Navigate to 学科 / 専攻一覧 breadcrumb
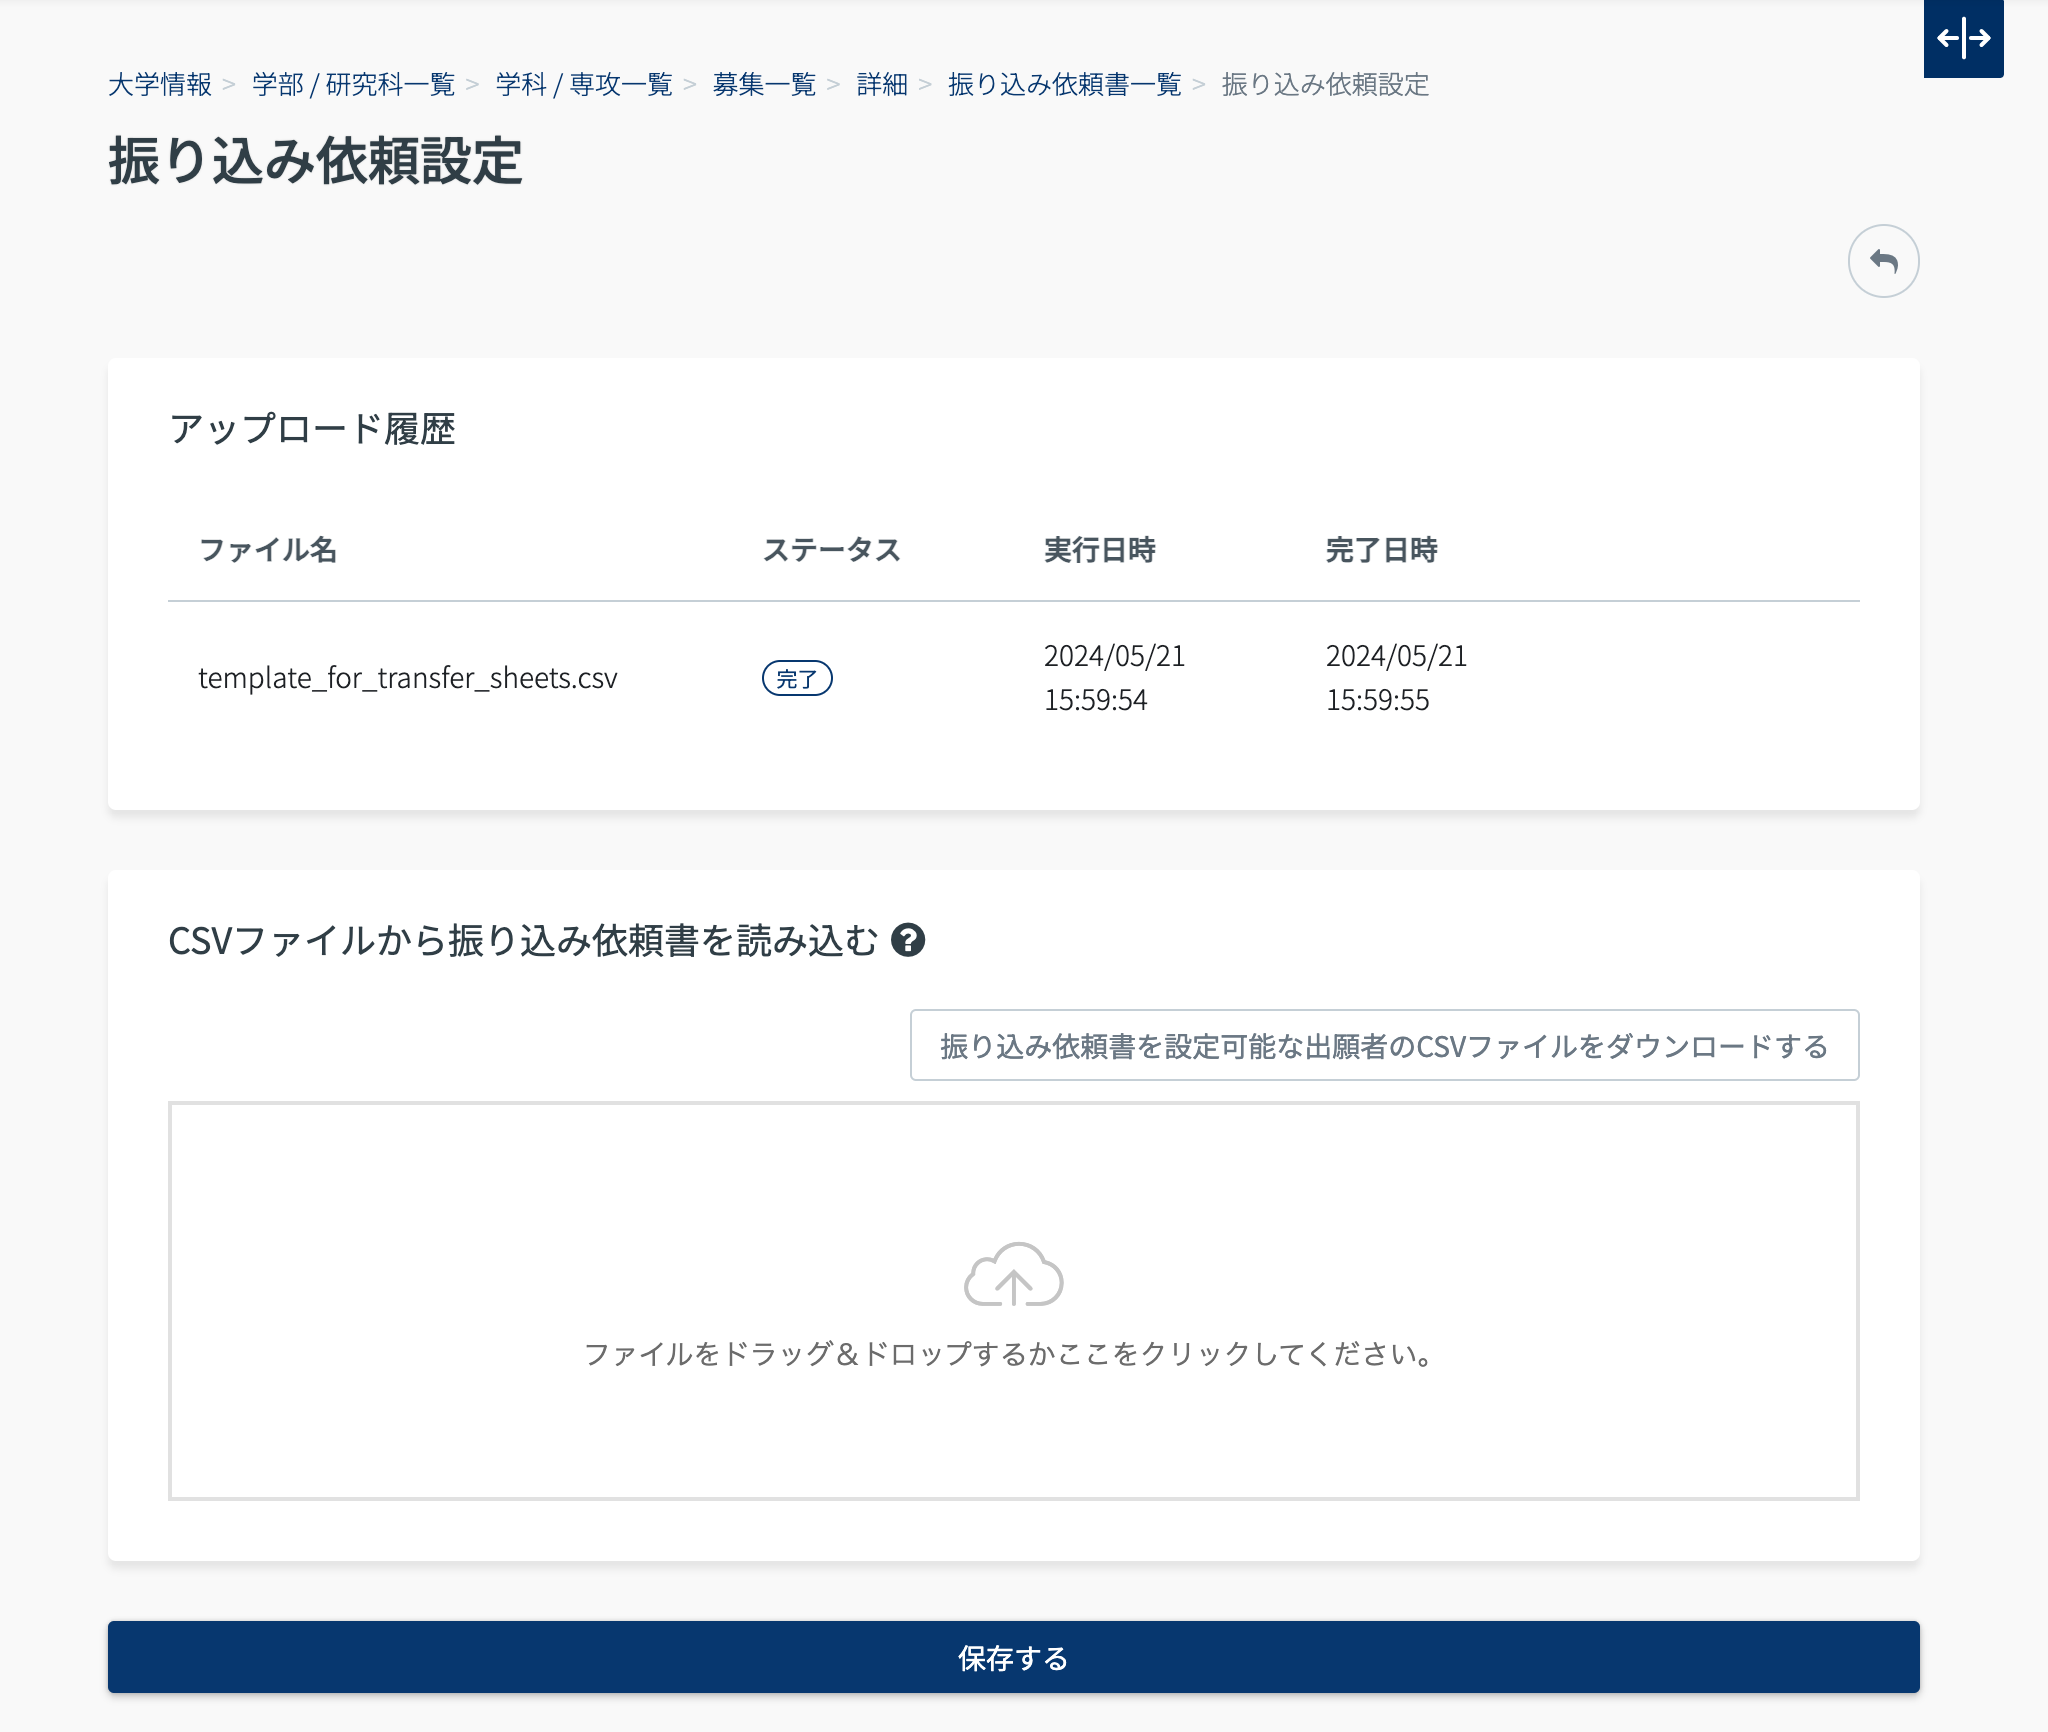Viewport: 2048px width, 1732px height. coord(584,85)
